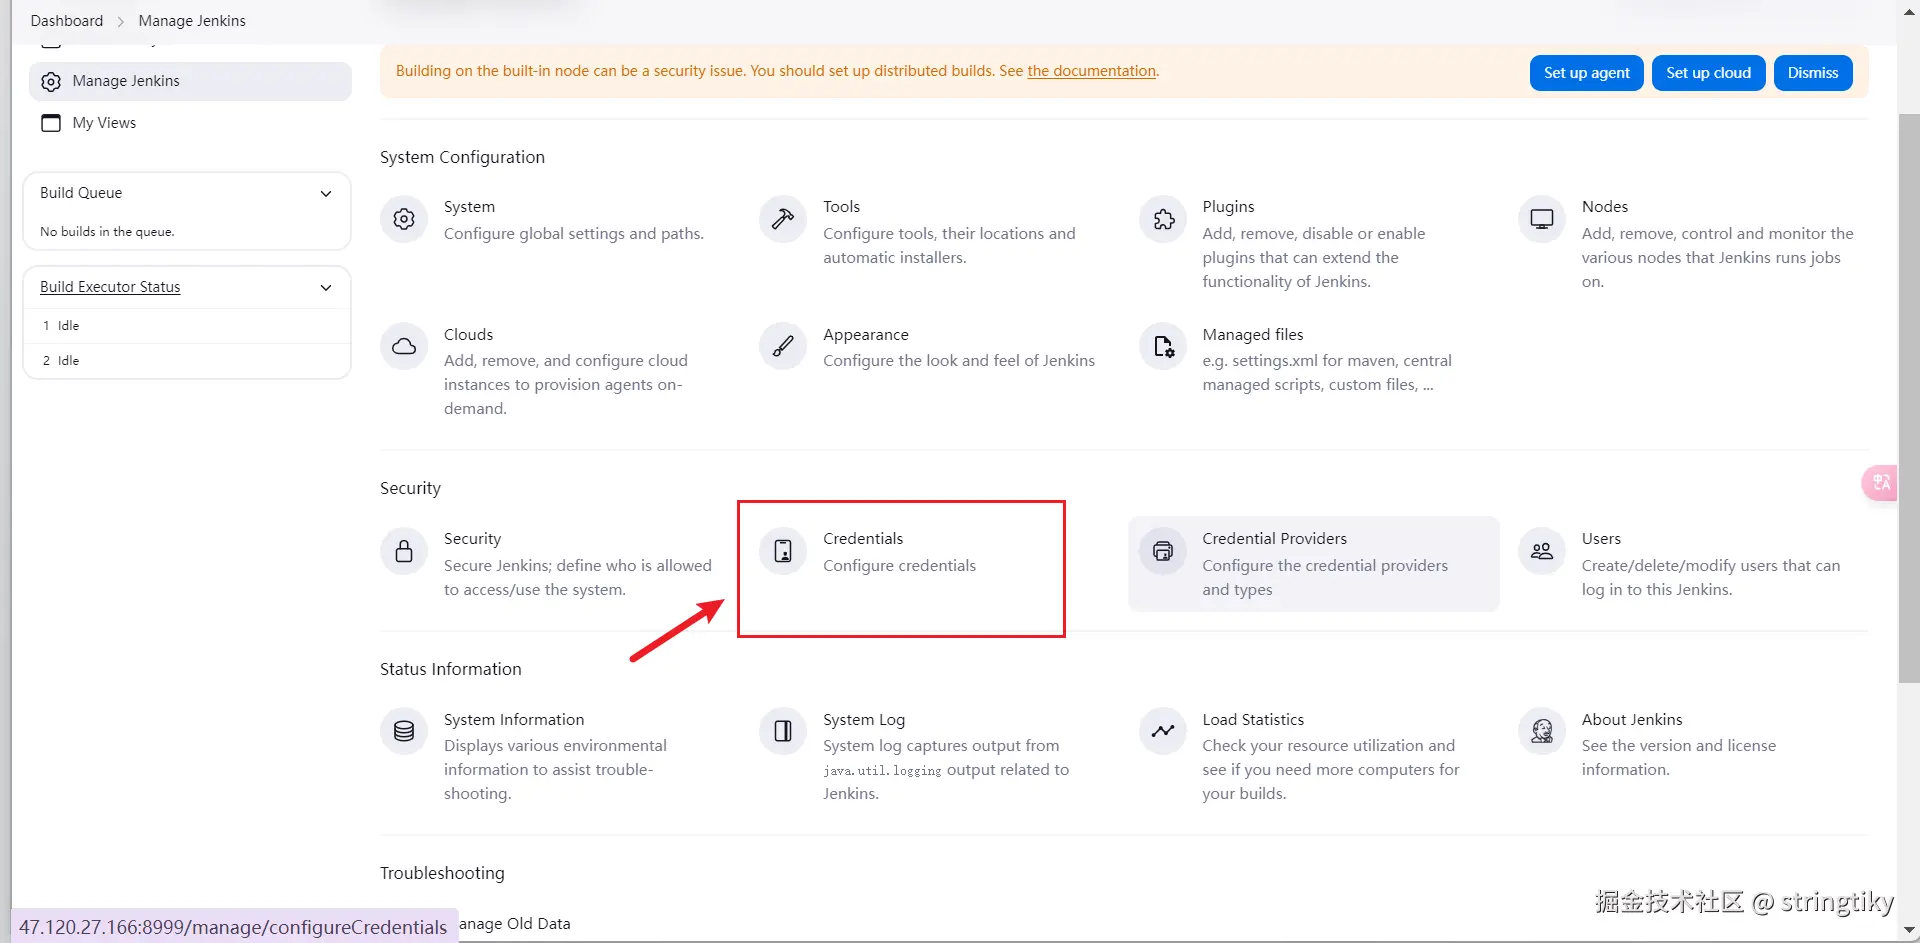Image resolution: width=1920 pixels, height=943 pixels.
Task: Collapse the Build Queue panel
Action: [326, 193]
